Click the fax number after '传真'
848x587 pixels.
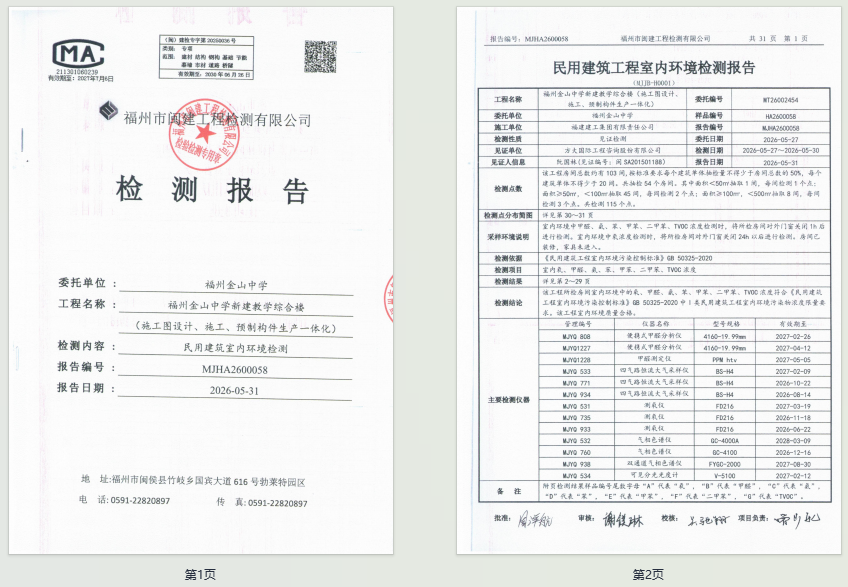pyautogui.click(x=277, y=503)
